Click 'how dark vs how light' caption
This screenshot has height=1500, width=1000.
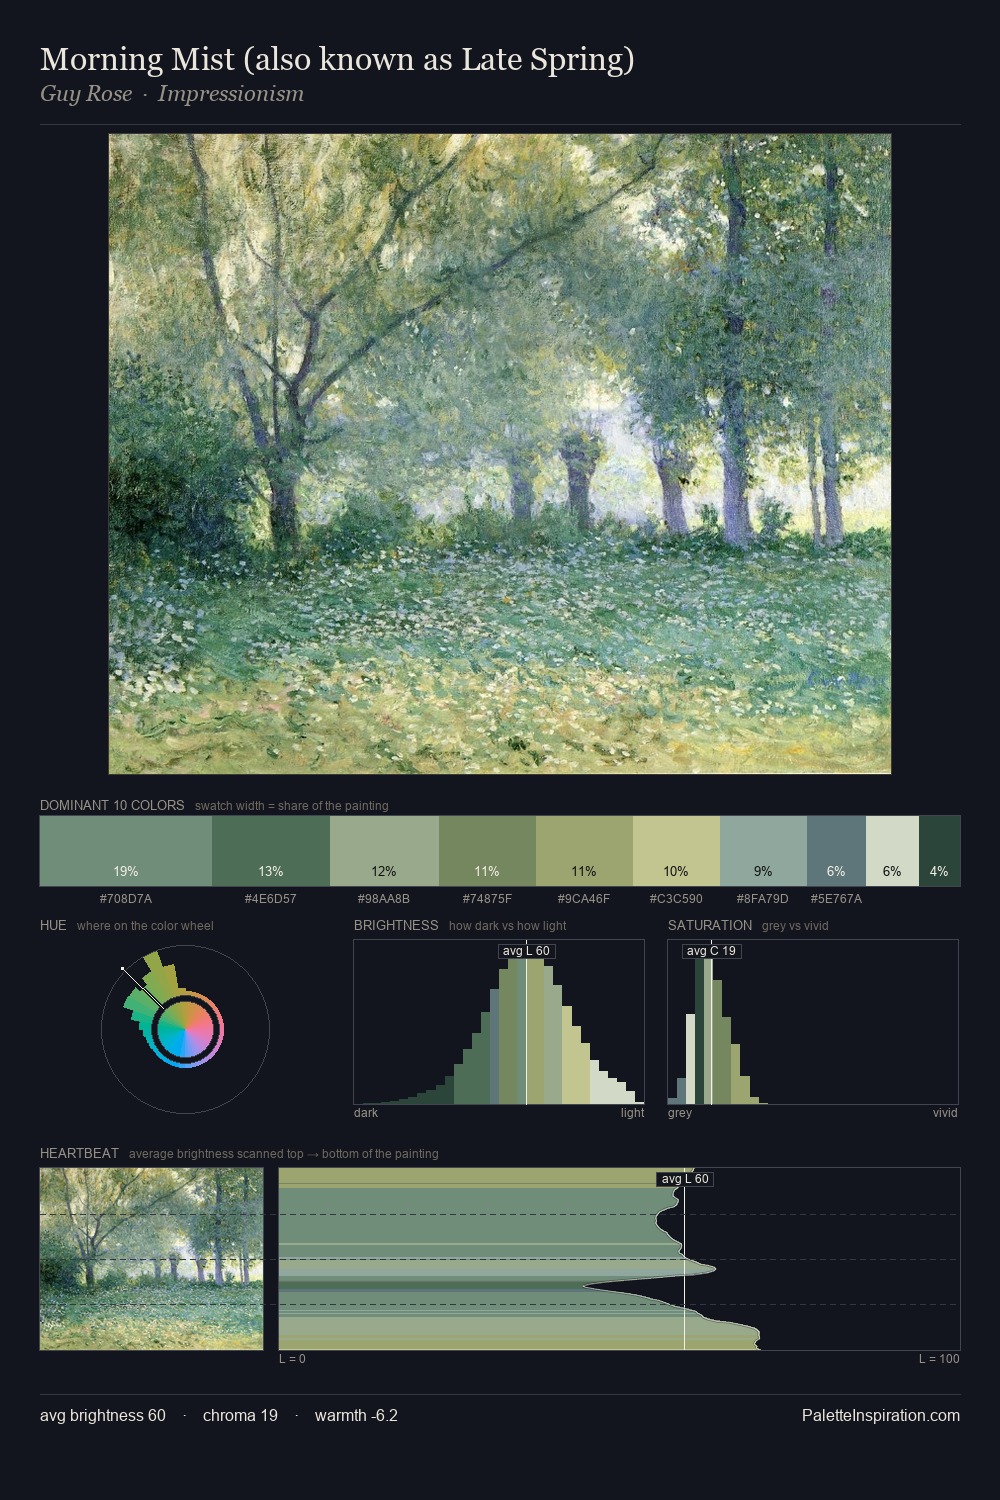tap(508, 926)
